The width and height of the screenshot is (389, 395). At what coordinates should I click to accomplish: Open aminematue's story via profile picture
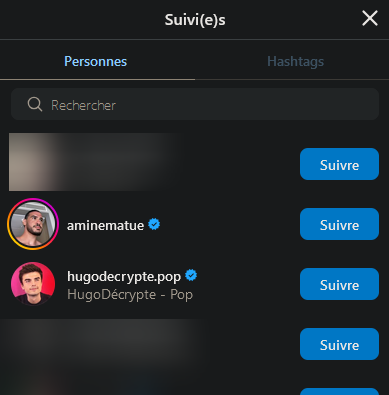(33, 224)
